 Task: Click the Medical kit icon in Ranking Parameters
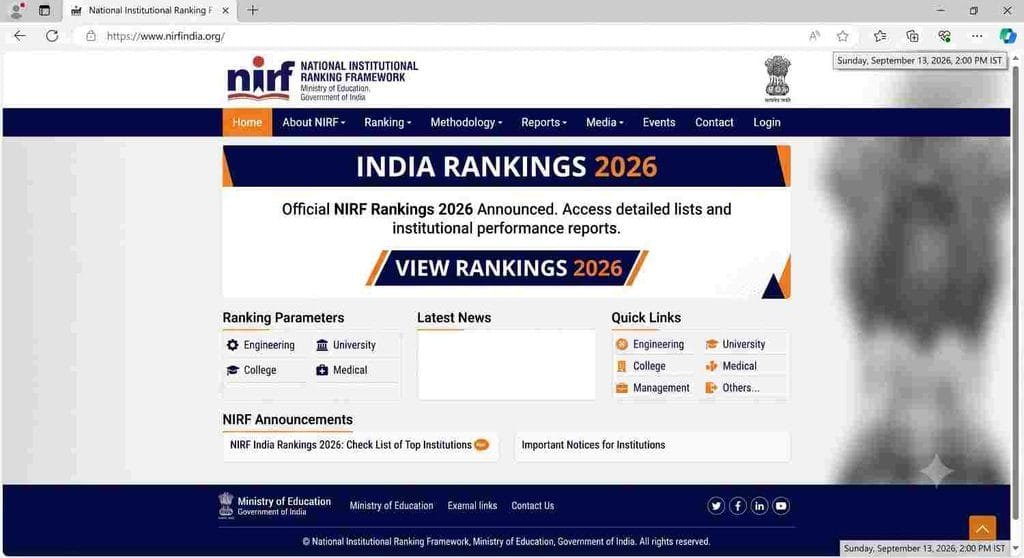(x=322, y=370)
